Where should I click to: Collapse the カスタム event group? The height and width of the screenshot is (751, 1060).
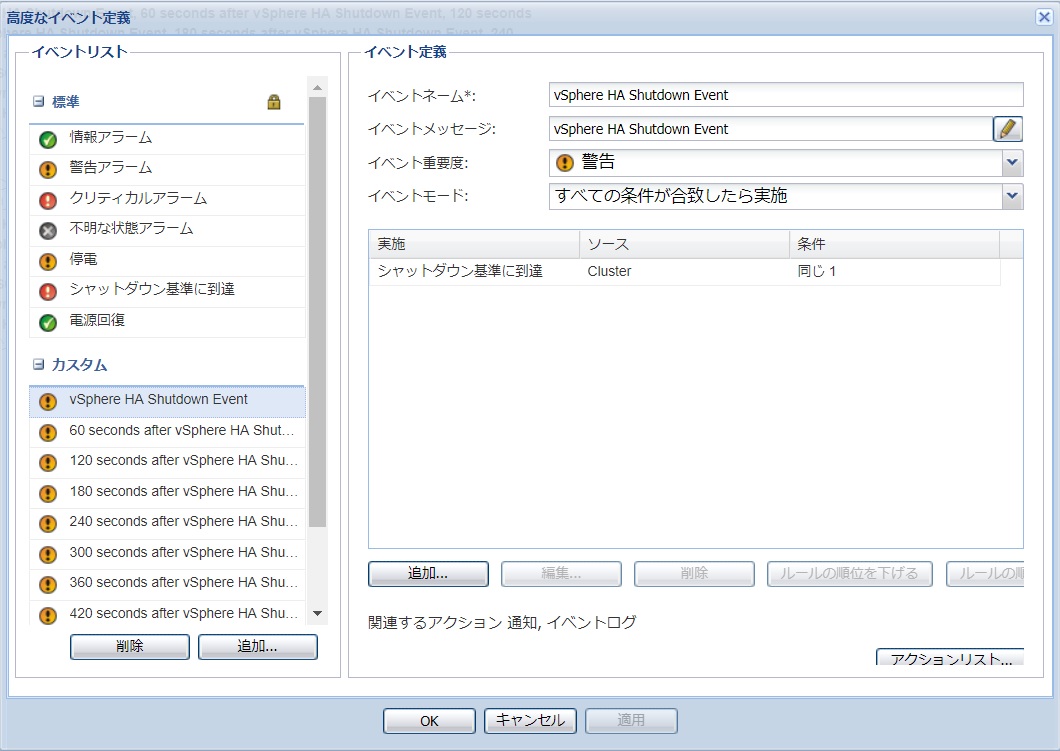39,365
